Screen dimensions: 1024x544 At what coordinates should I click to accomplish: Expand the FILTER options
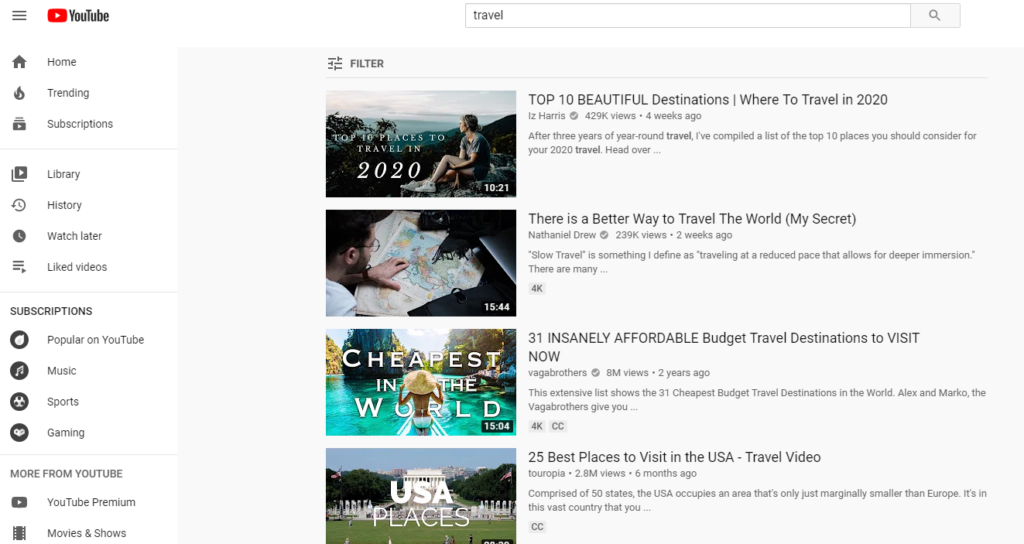point(356,63)
